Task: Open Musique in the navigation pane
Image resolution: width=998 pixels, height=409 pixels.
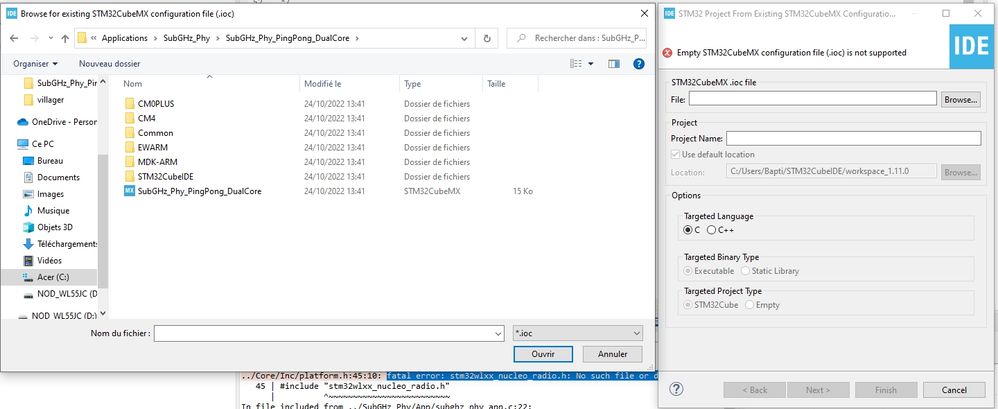Action: pos(53,211)
